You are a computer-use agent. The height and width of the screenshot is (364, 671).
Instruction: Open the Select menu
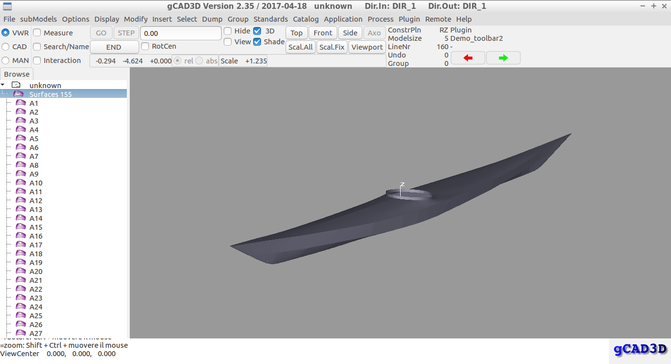(187, 19)
